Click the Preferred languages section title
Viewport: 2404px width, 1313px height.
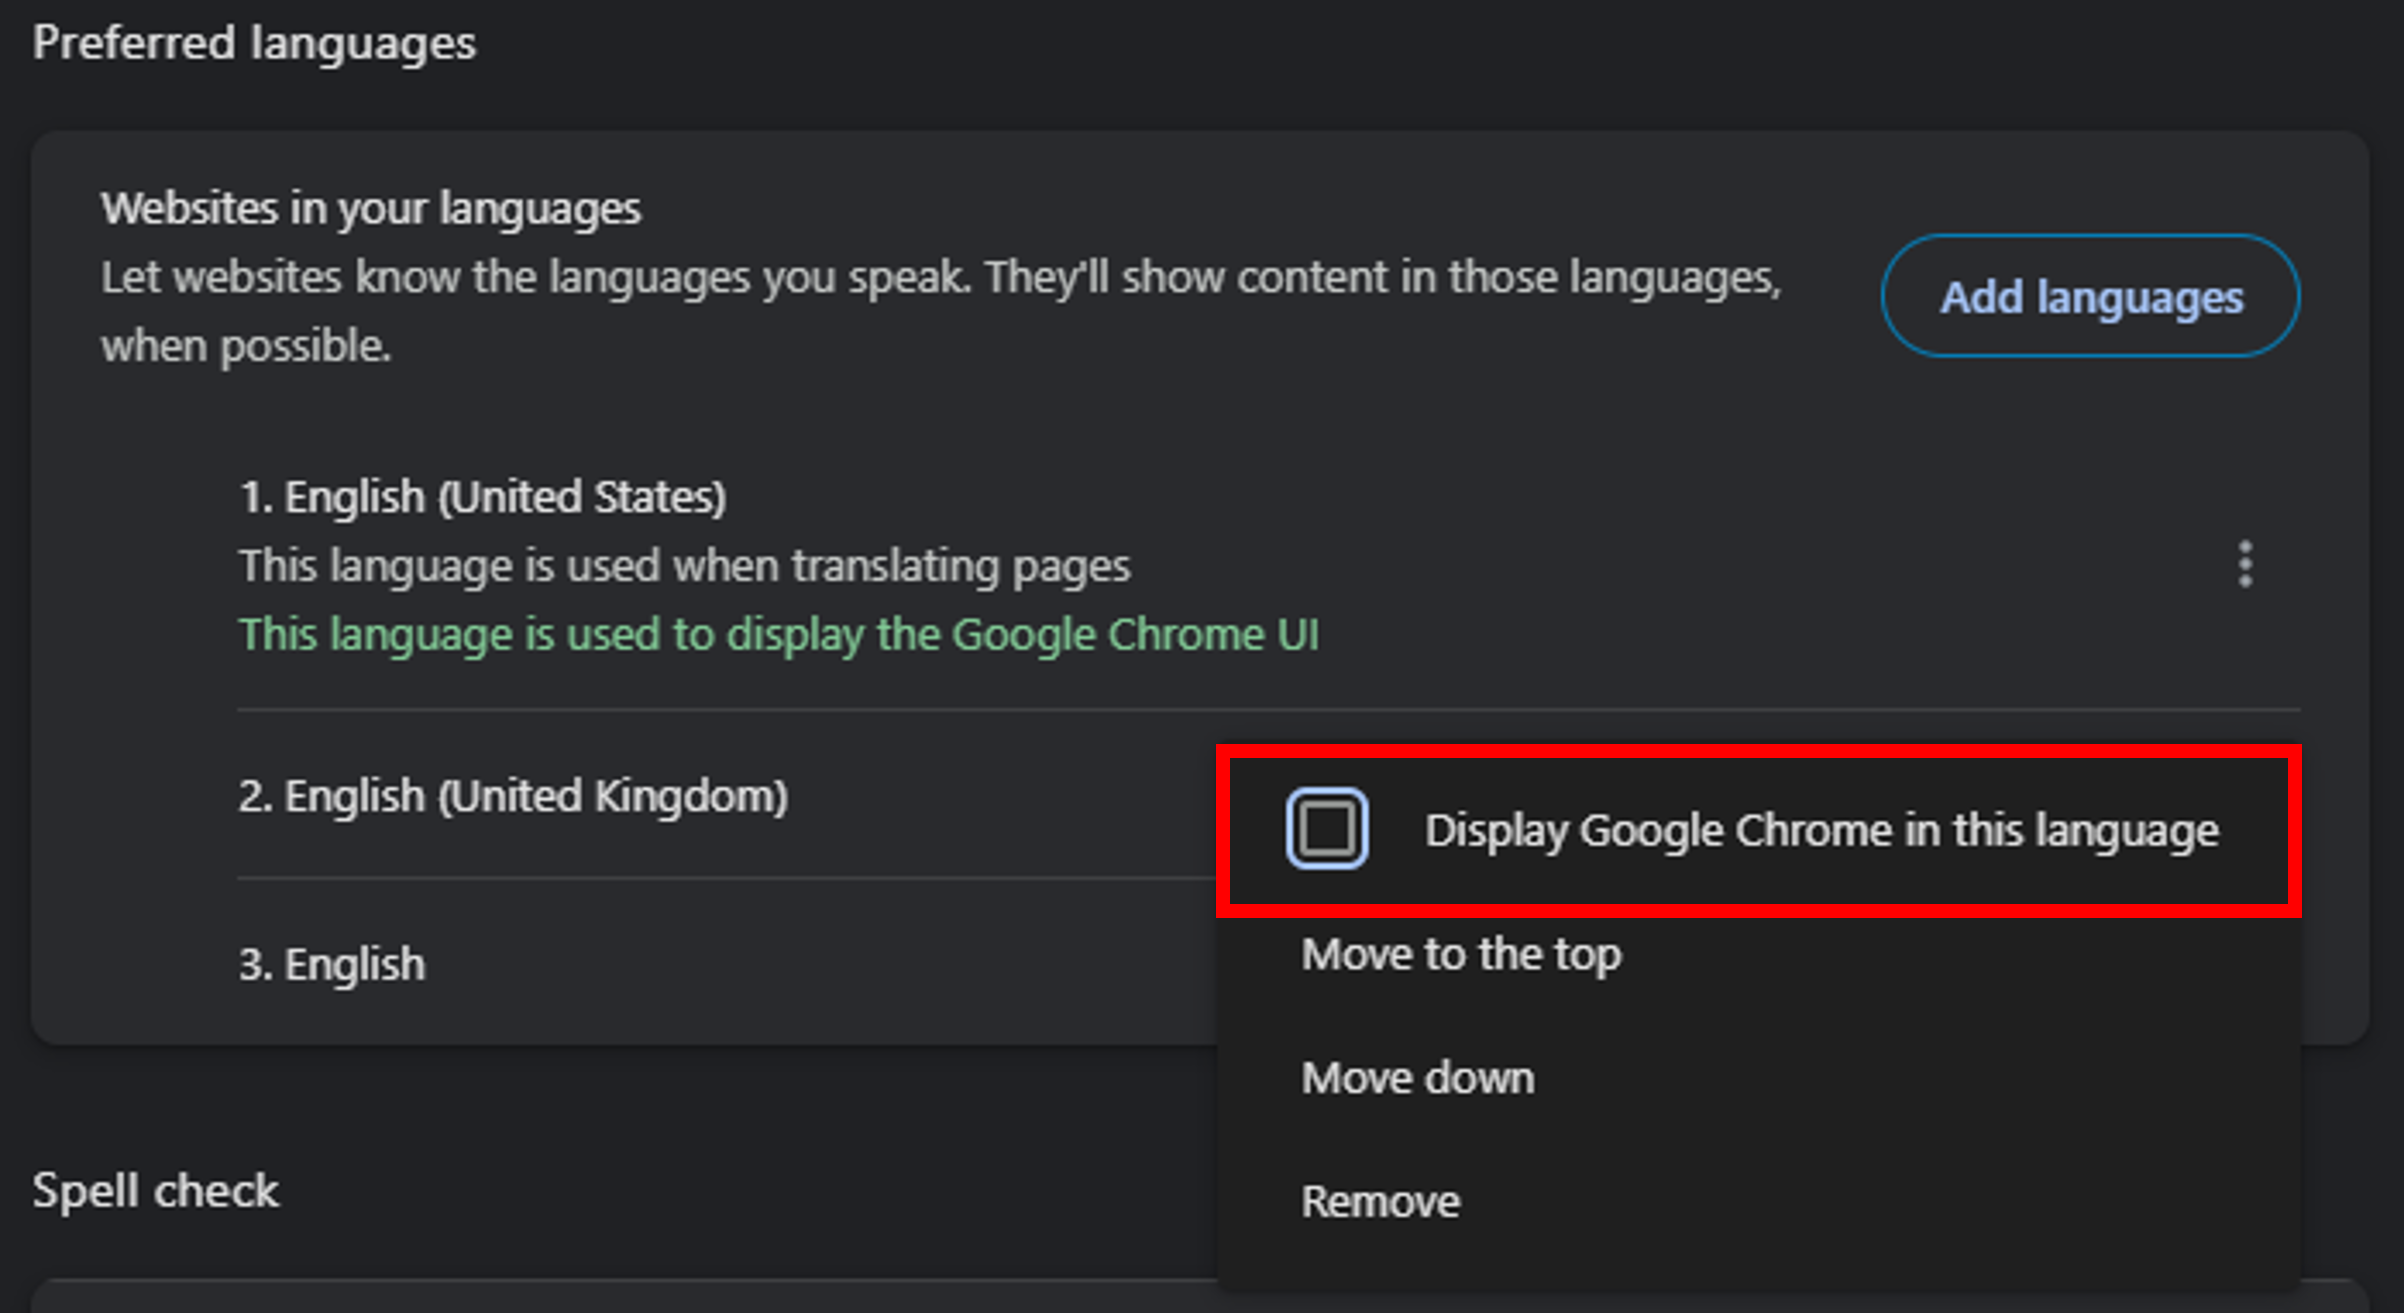tap(254, 44)
